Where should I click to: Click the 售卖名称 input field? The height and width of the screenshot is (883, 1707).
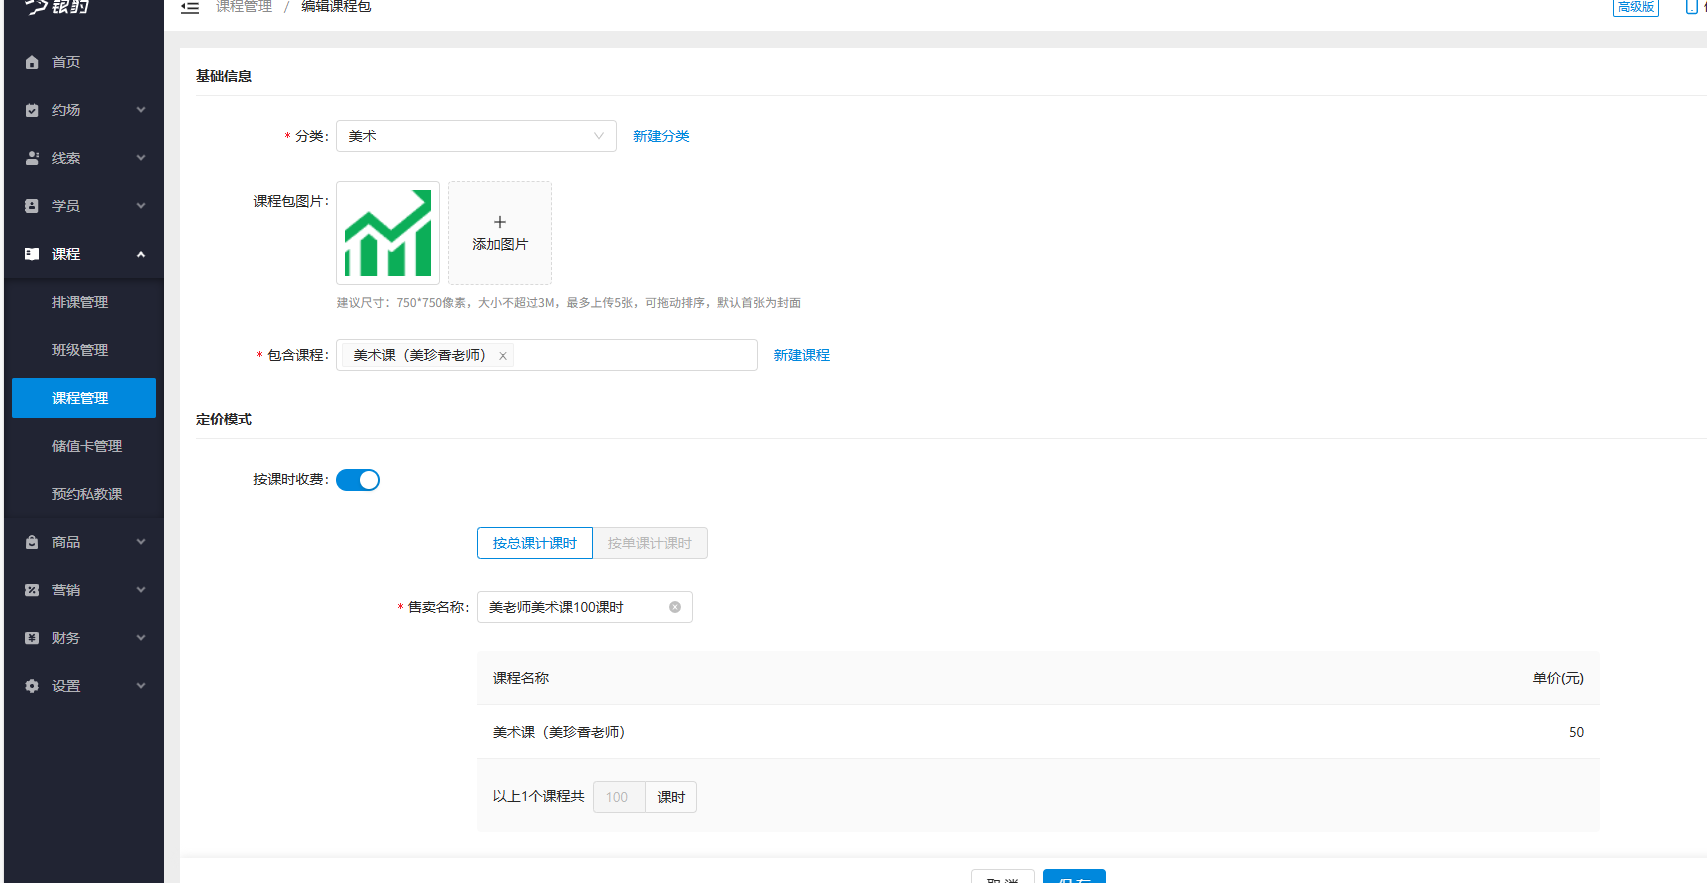(x=585, y=607)
